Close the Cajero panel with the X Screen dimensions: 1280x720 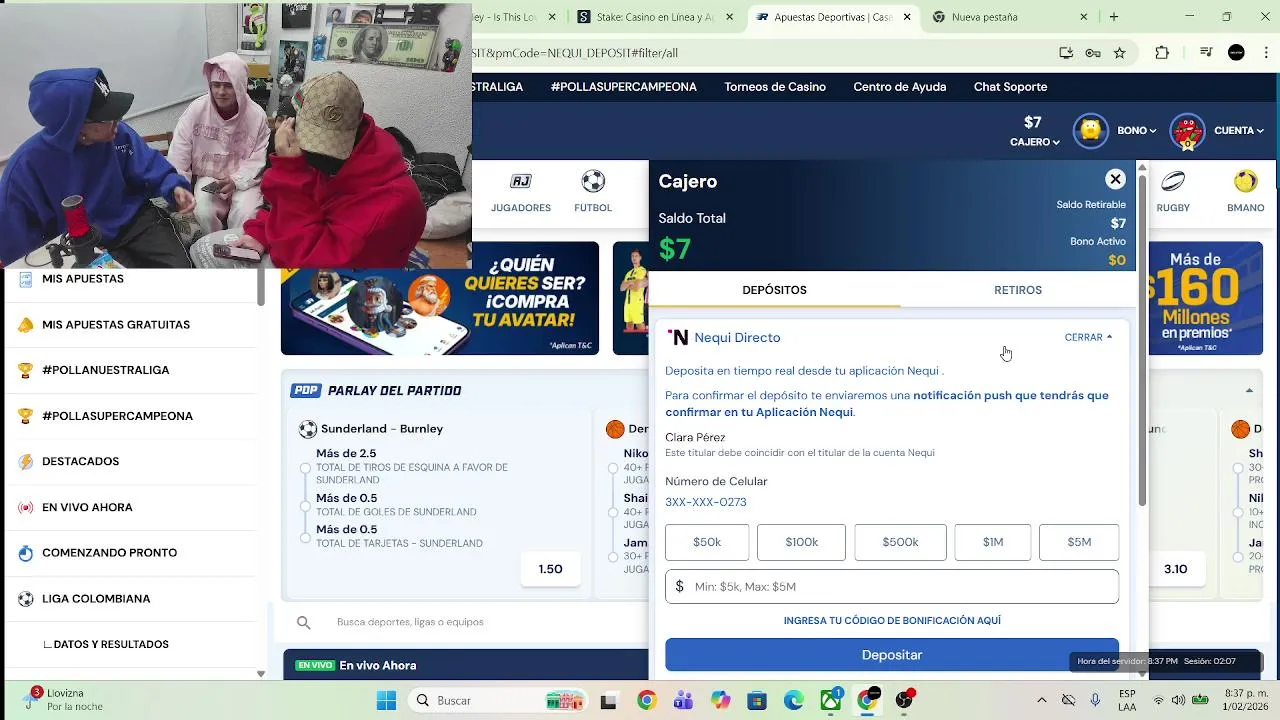click(1115, 179)
